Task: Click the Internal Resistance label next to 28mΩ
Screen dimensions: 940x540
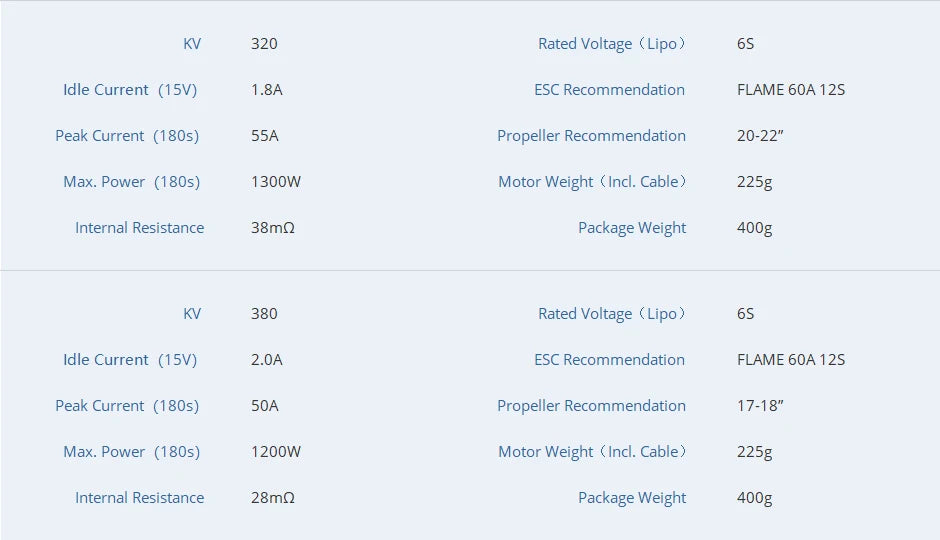Action: tap(139, 498)
